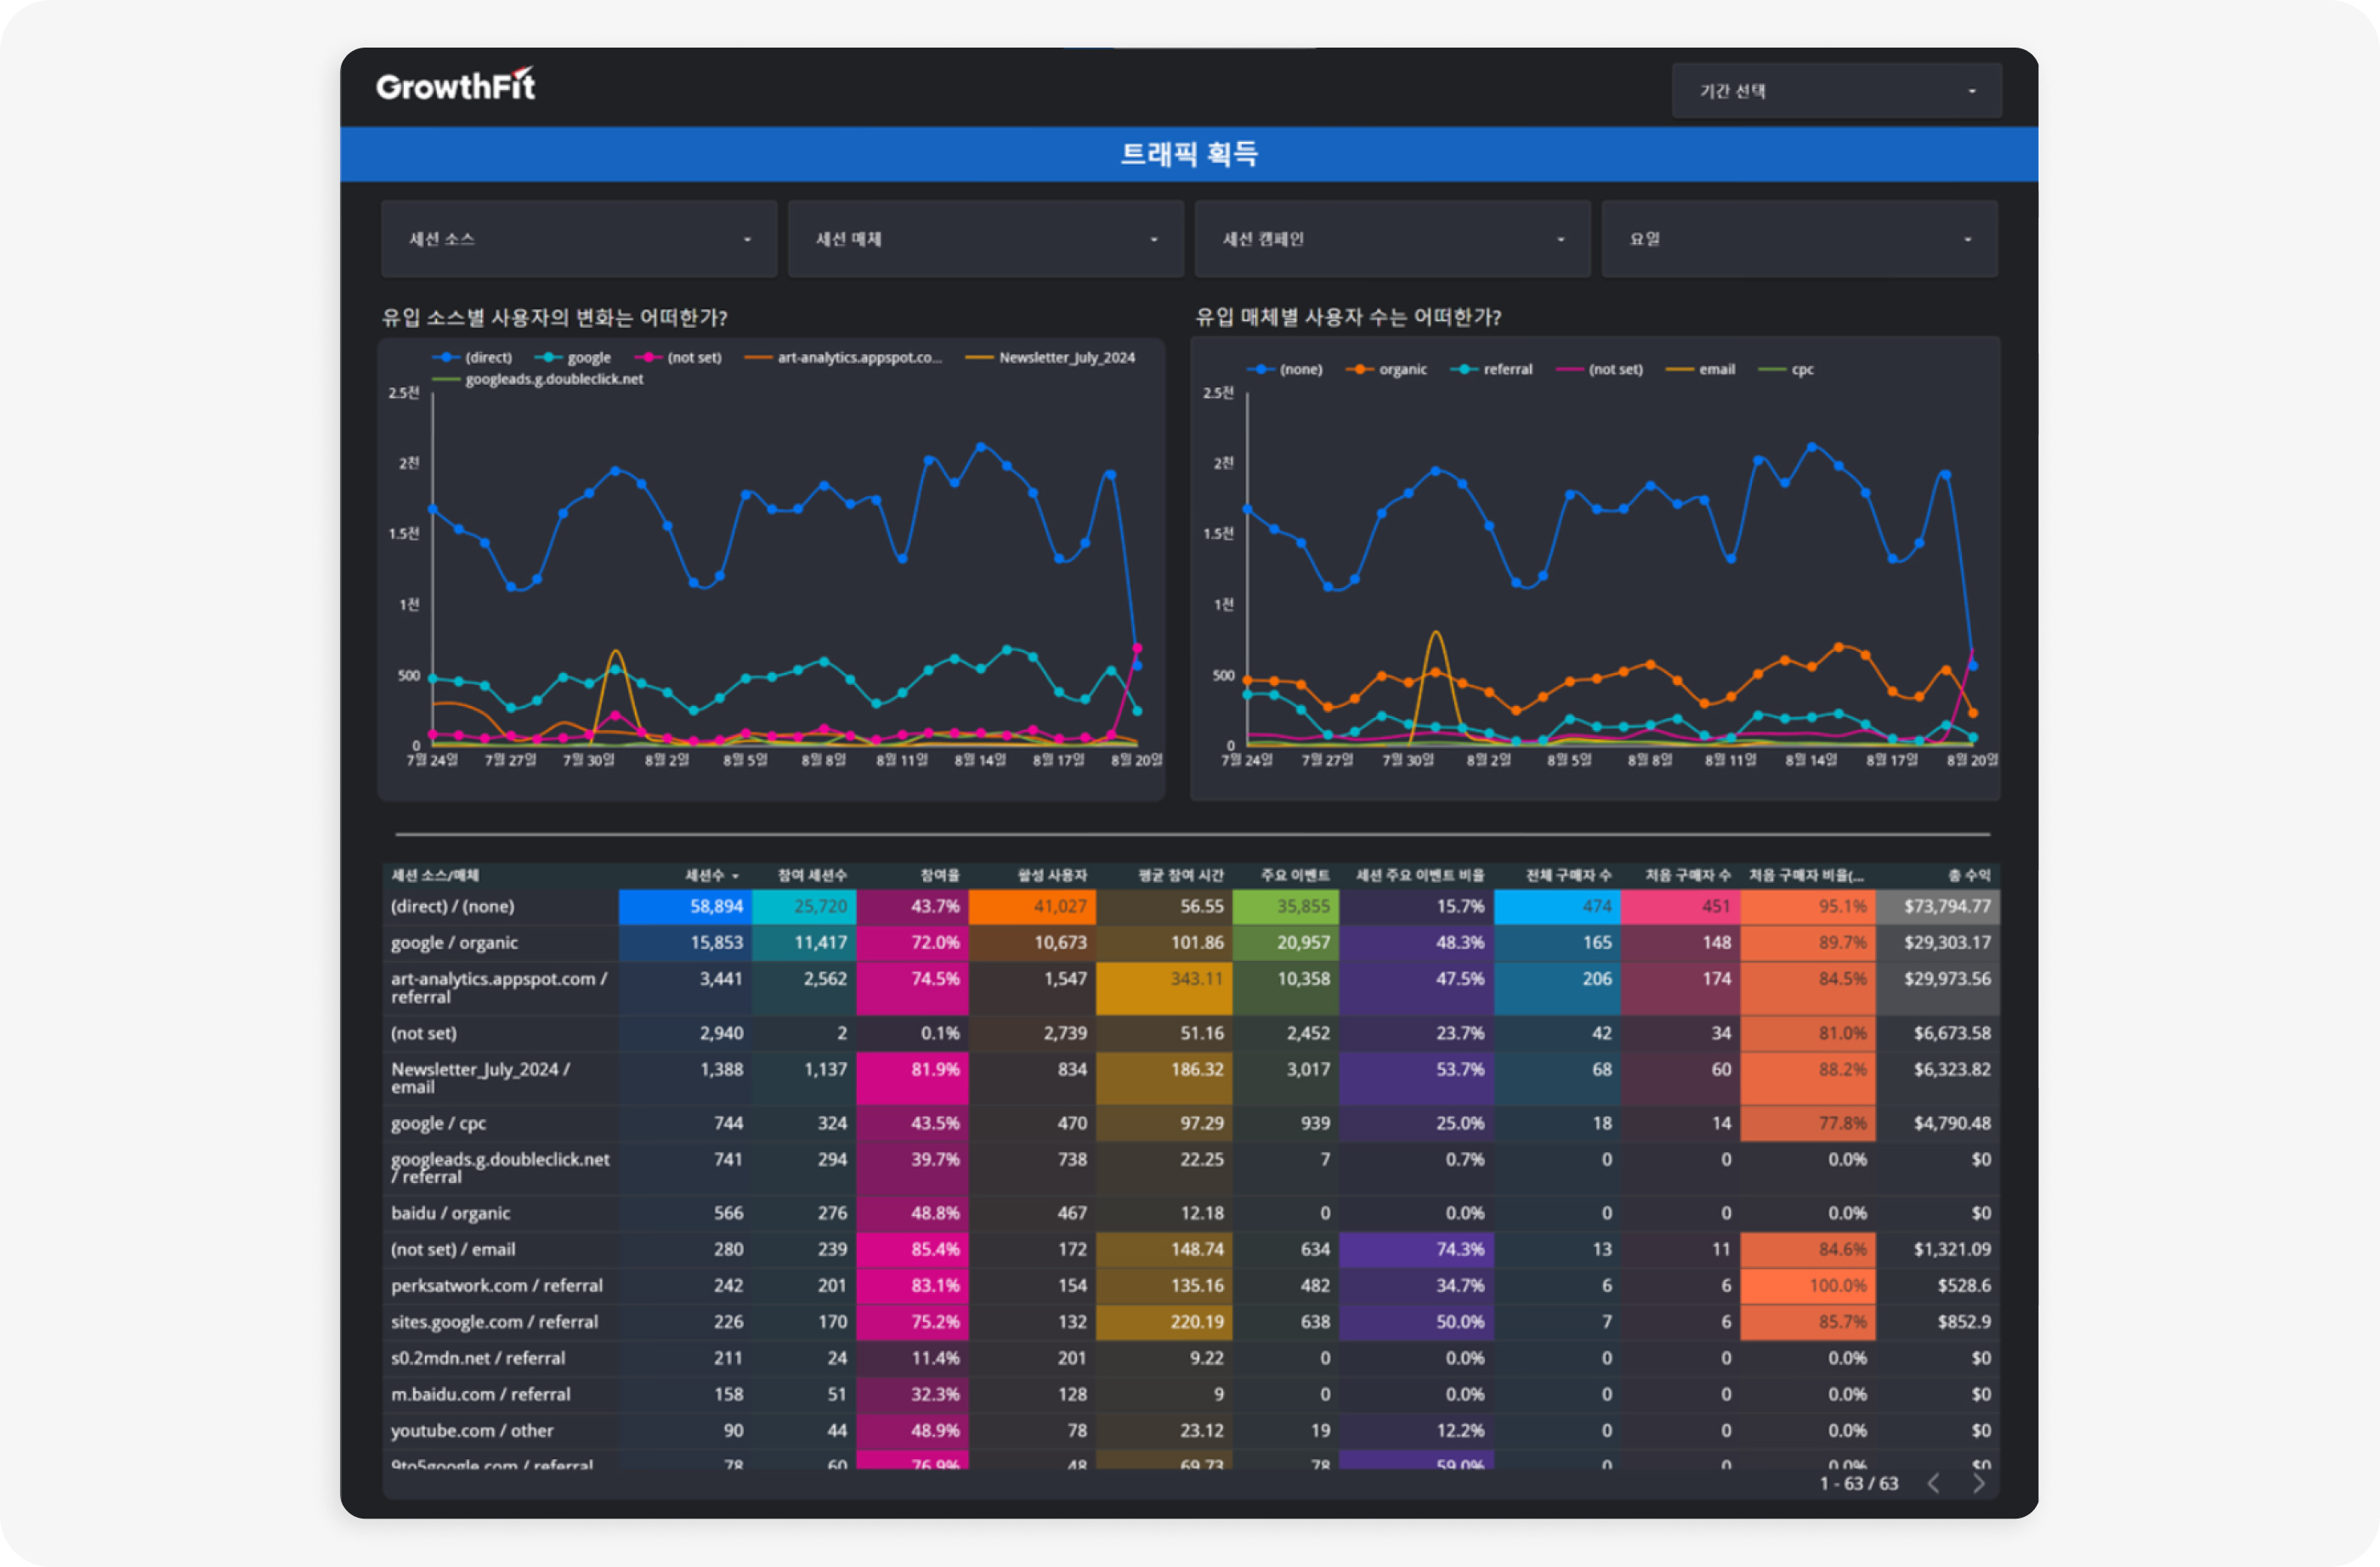Click the 58,894 sessions cell
The height and width of the screenshot is (1567, 2380).
pyautogui.click(x=685, y=906)
